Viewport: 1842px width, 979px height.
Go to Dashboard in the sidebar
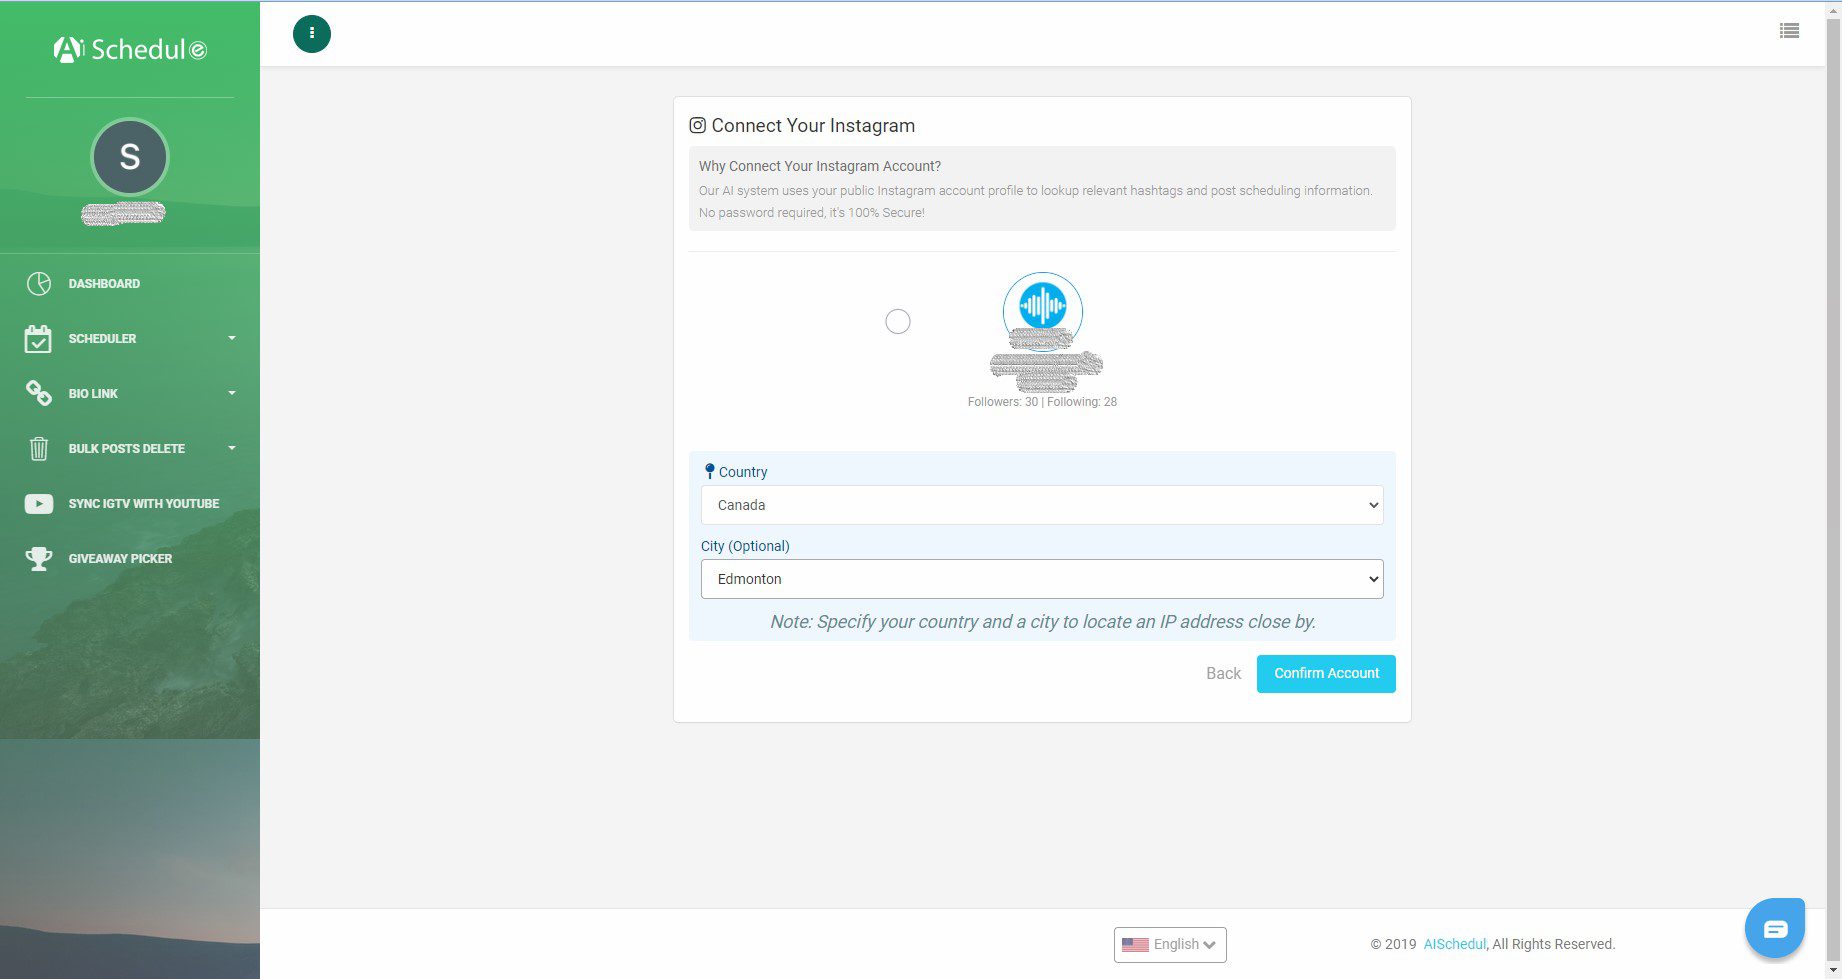[104, 284]
